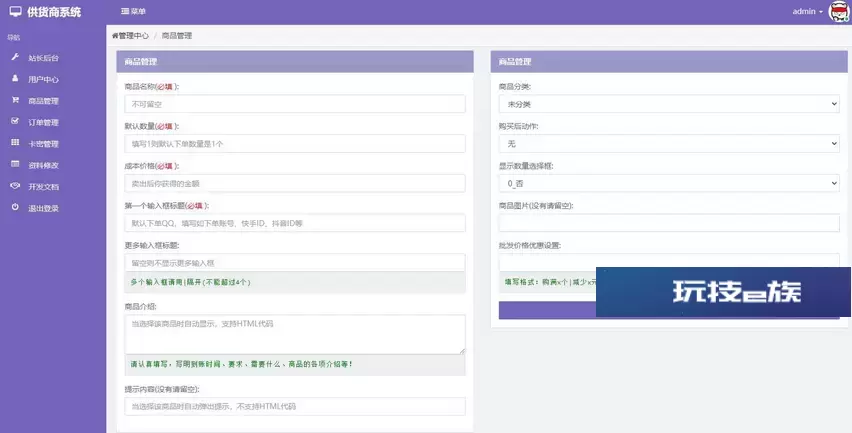This screenshot has height=433, width=852.
Task: Go to 管理中心 in the breadcrumb
Action: pos(132,35)
